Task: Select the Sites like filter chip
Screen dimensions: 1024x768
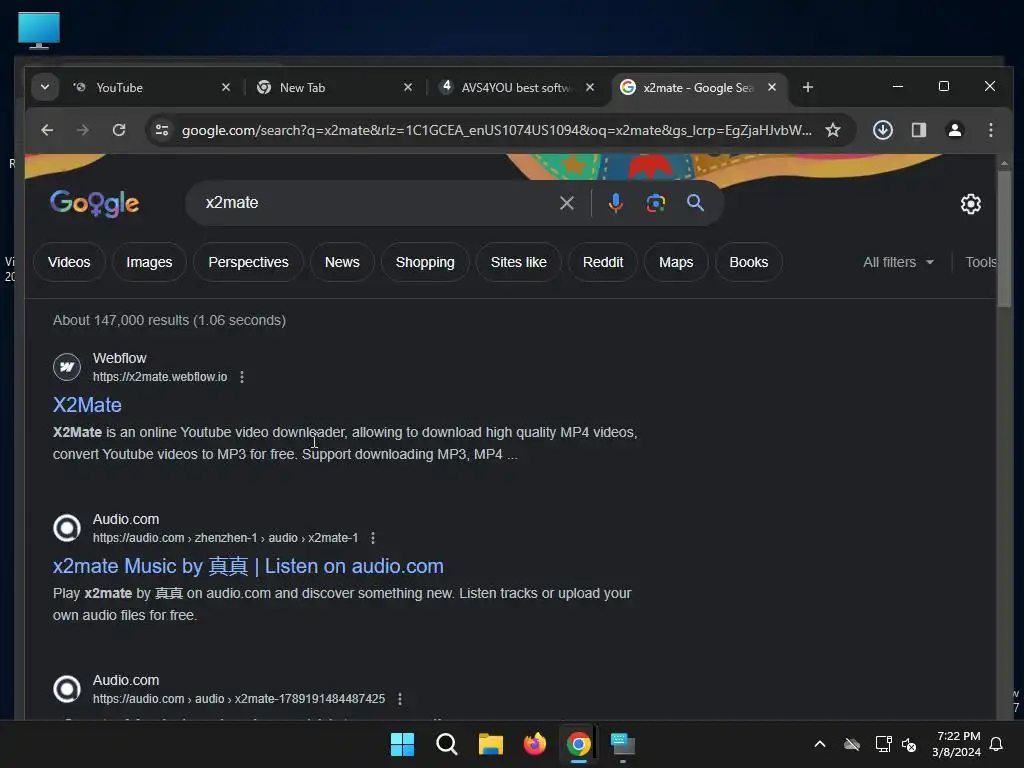Action: point(519,262)
